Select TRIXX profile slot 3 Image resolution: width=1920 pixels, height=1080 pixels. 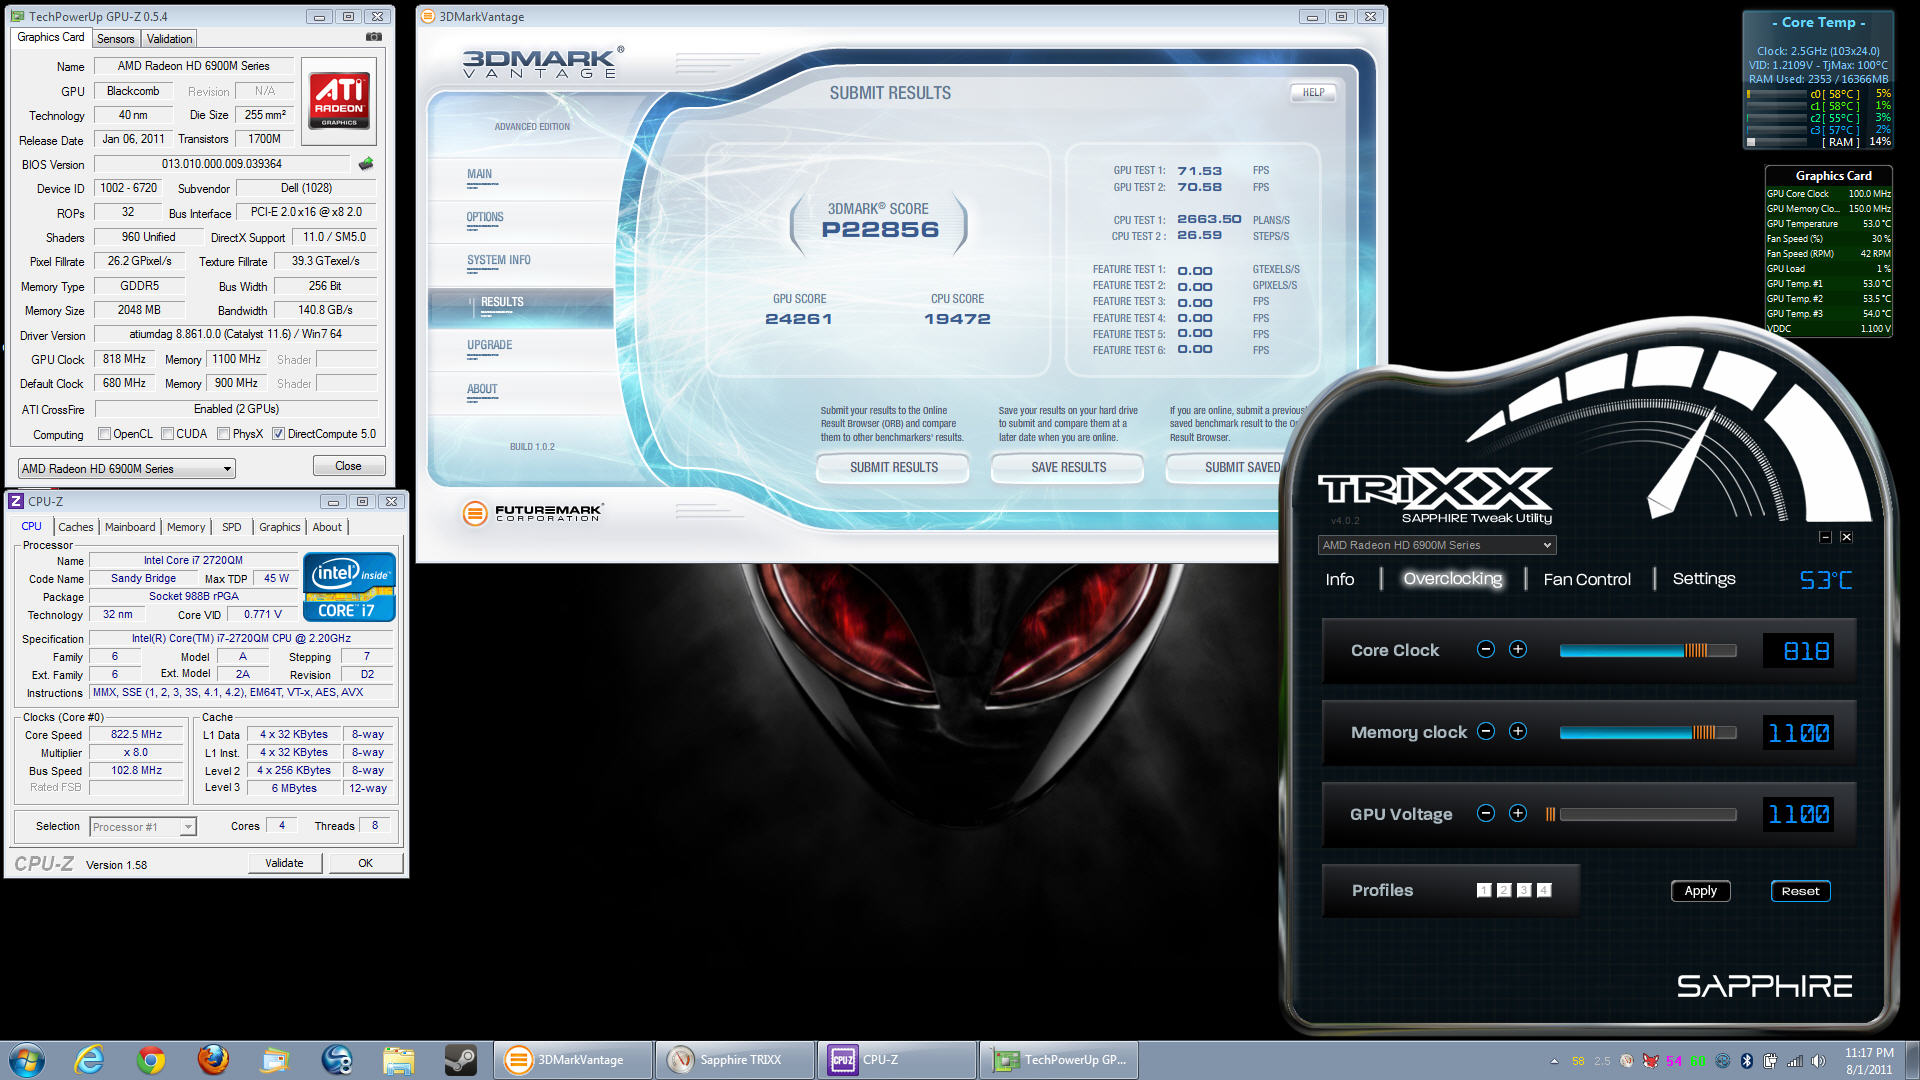(1524, 890)
